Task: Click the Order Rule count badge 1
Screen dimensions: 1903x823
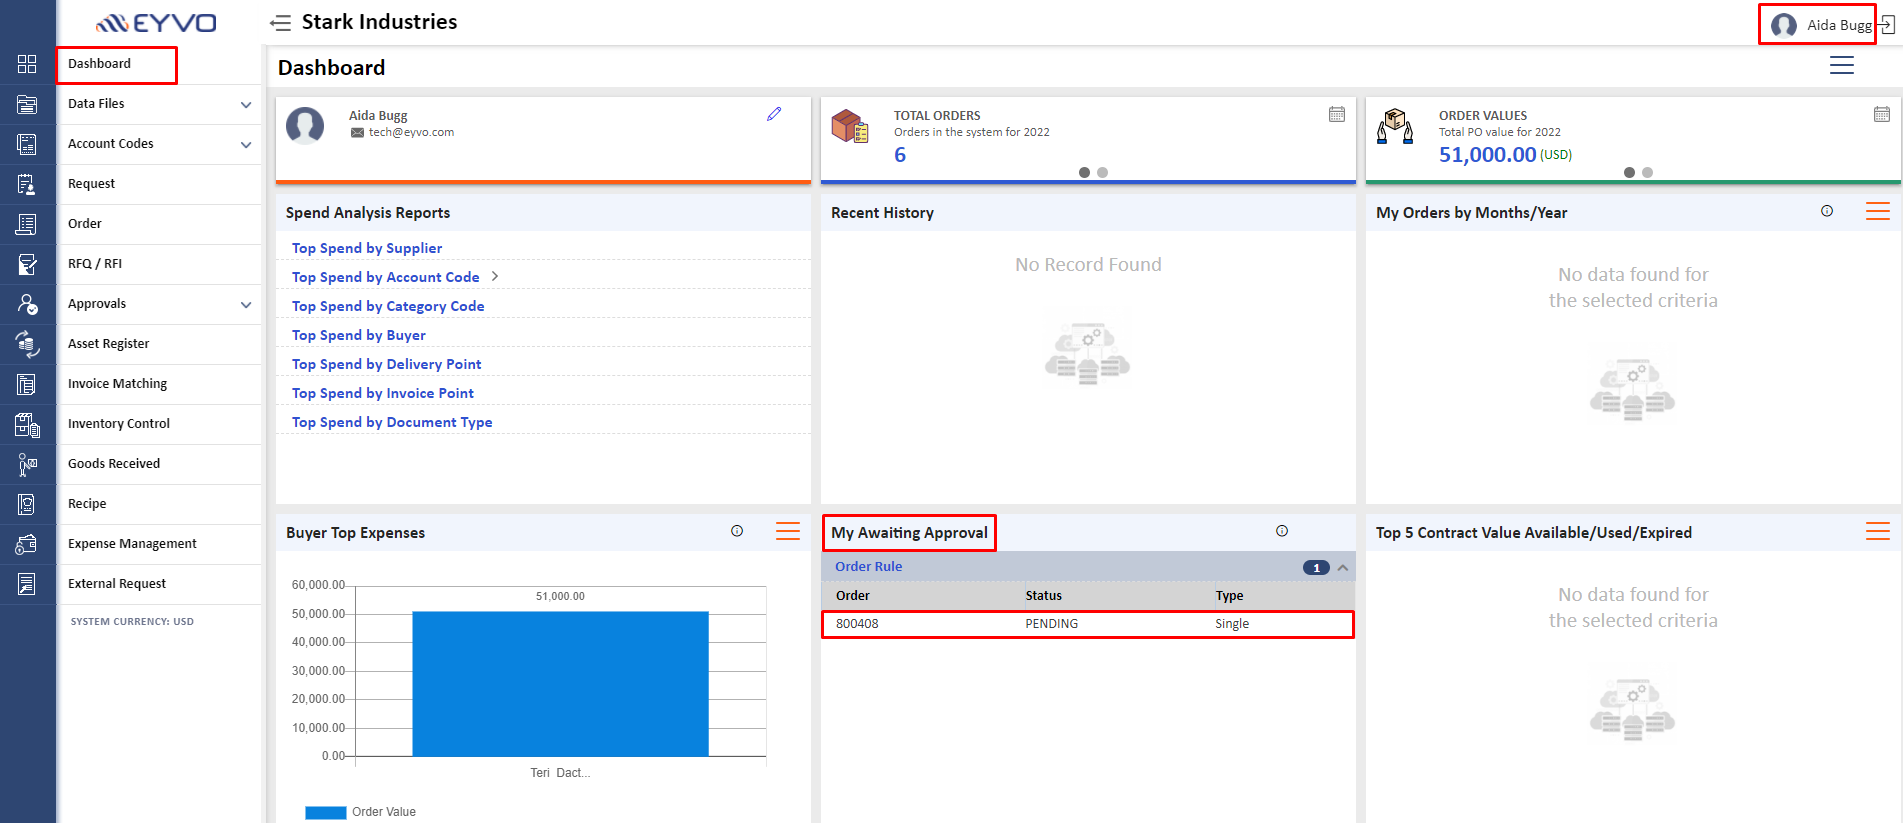Action: coord(1316,568)
